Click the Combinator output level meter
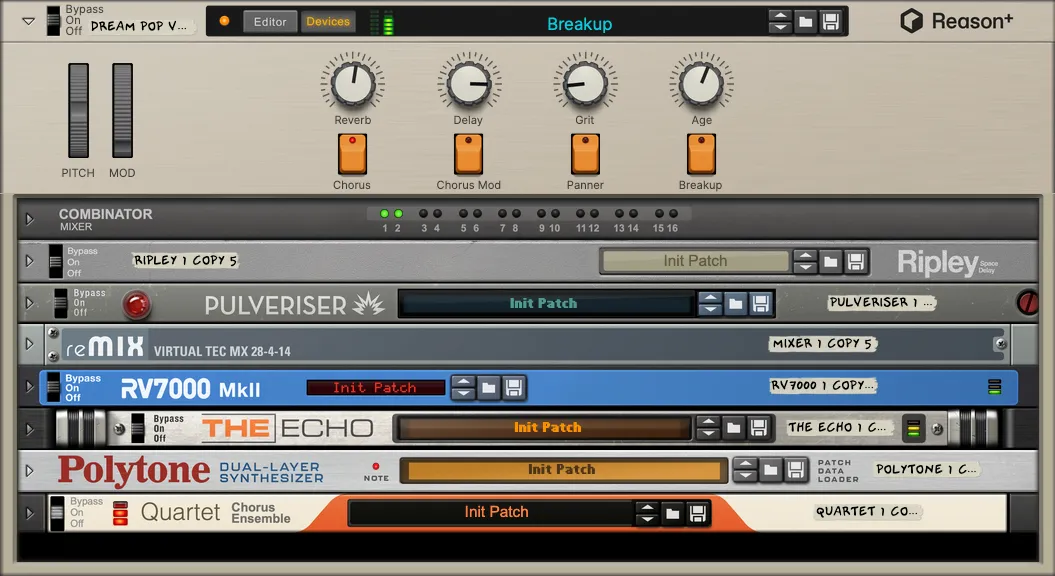The height and width of the screenshot is (576, 1055). tap(381, 22)
